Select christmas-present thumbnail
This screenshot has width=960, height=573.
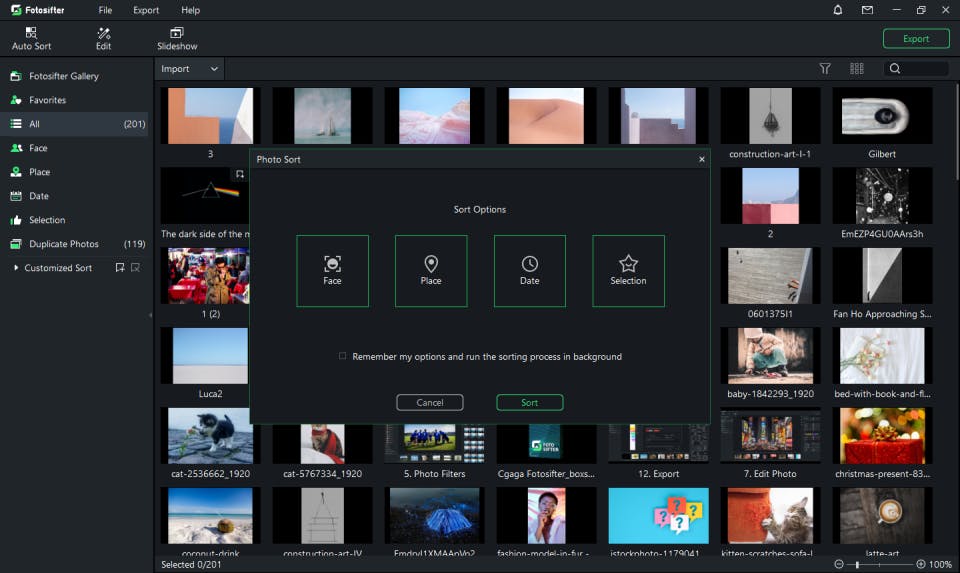882,436
